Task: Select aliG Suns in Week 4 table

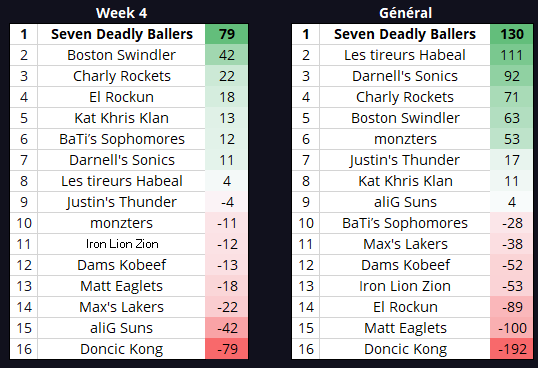Action: coord(121,328)
